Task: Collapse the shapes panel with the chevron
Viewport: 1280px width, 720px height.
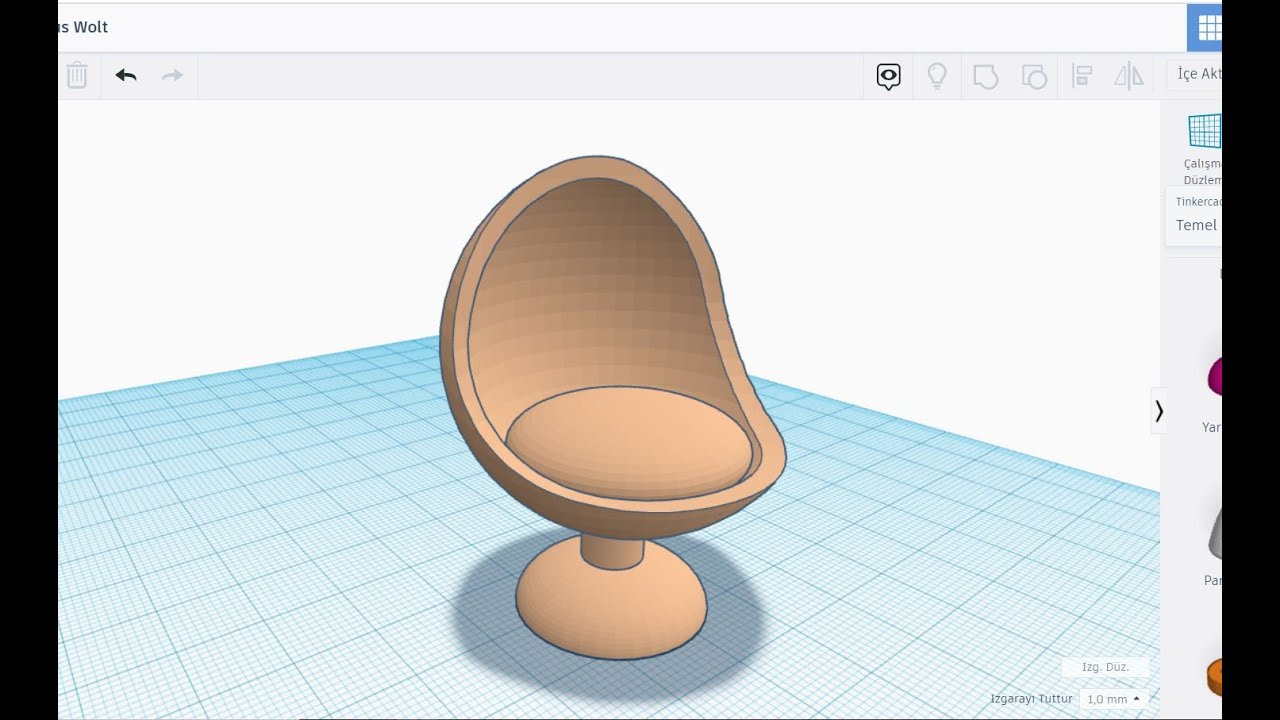Action: click(x=1159, y=411)
